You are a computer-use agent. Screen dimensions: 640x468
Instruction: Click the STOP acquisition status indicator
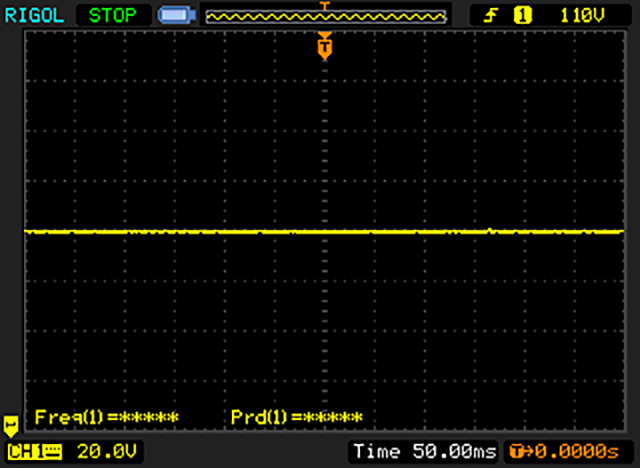click(113, 16)
